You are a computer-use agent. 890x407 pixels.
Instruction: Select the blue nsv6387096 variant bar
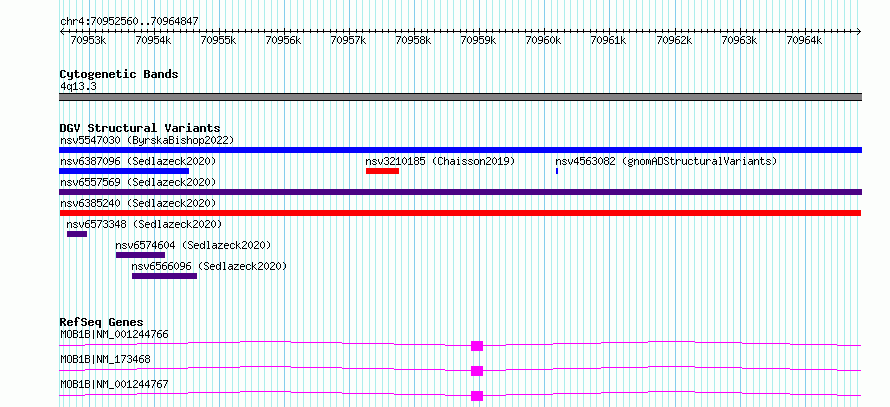click(124, 171)
